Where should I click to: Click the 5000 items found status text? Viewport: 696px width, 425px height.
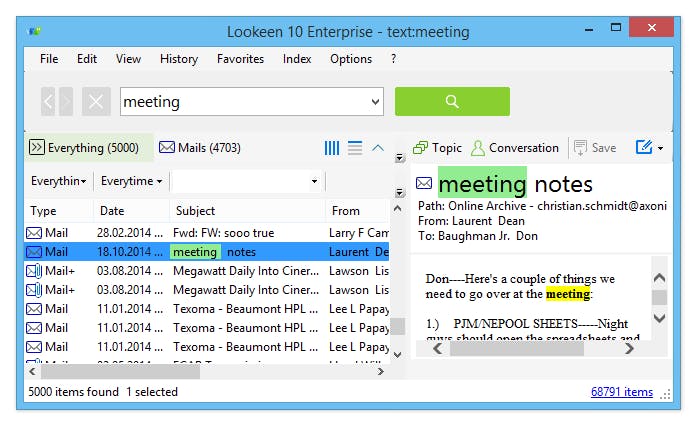(73, 392)
